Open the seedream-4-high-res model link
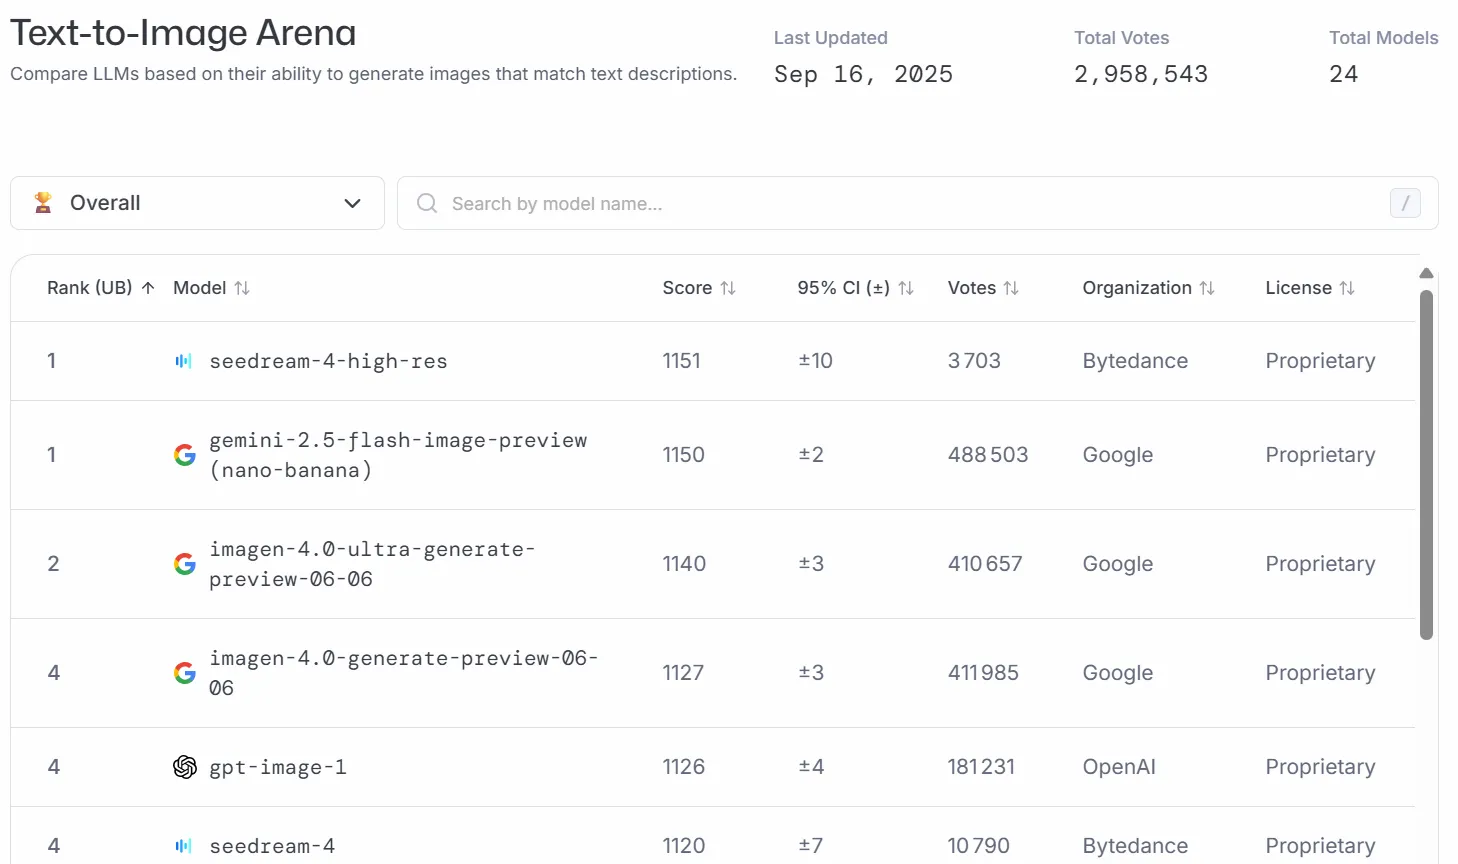Image resolution: width=1458 pixels, height=864 pixels. point(328,361)
